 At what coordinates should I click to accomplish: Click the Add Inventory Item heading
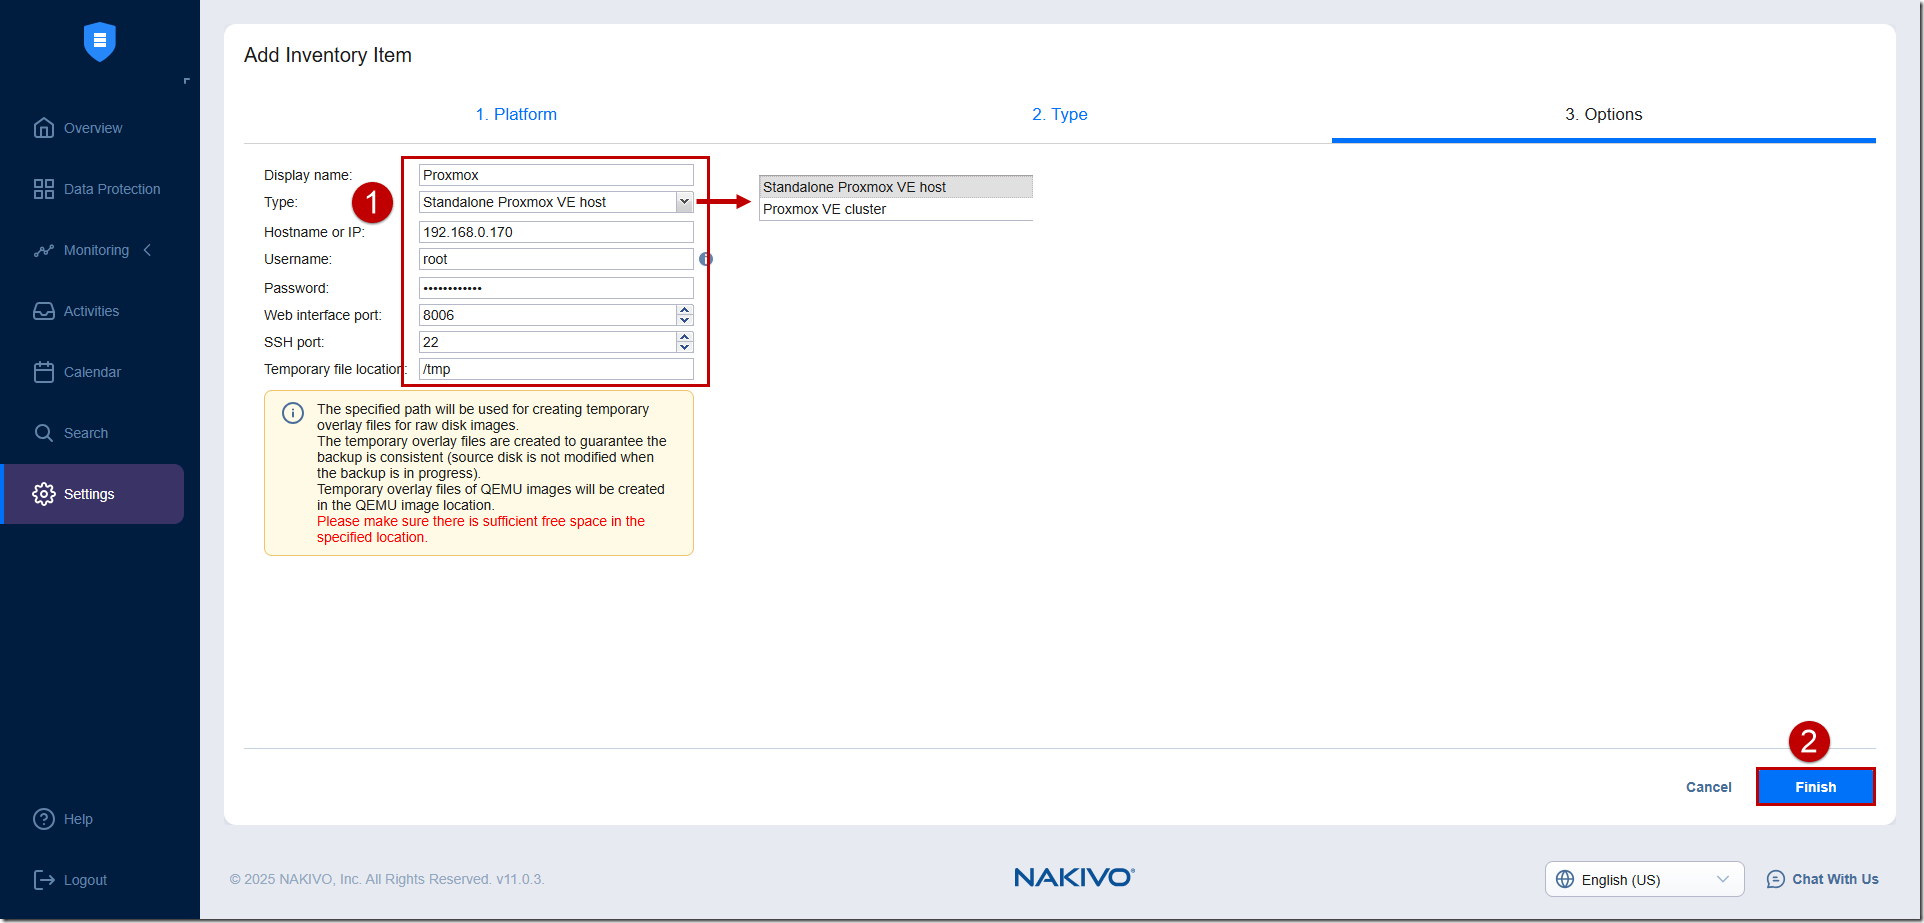pos(328,55)
